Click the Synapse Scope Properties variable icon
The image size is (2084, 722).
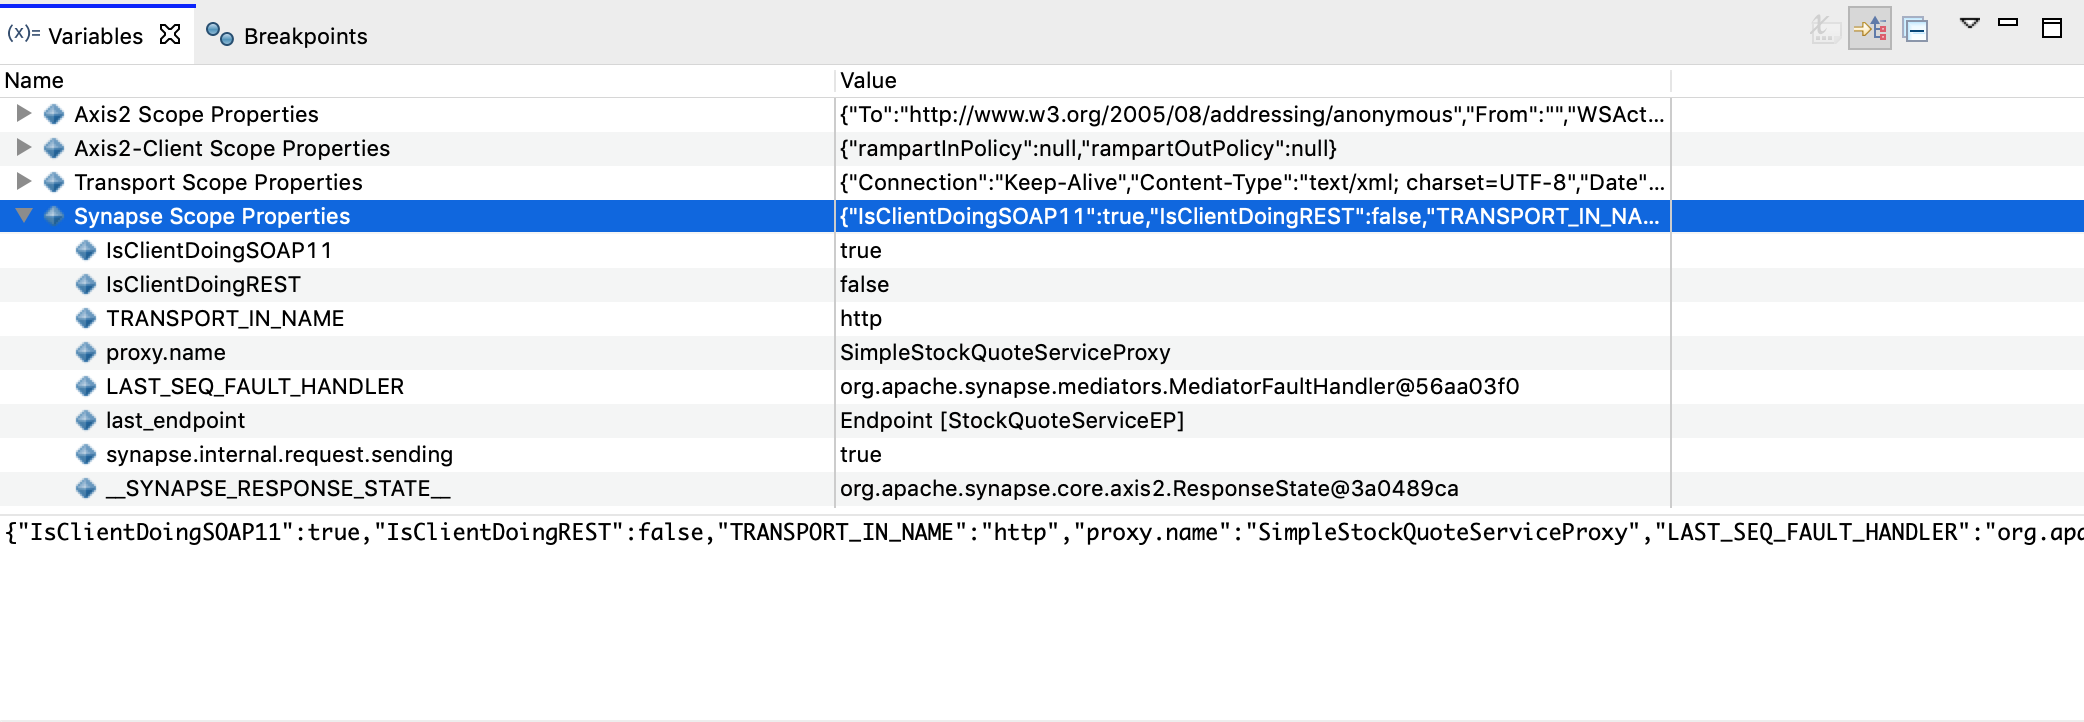pyautogui.click(x=54, y=216)
